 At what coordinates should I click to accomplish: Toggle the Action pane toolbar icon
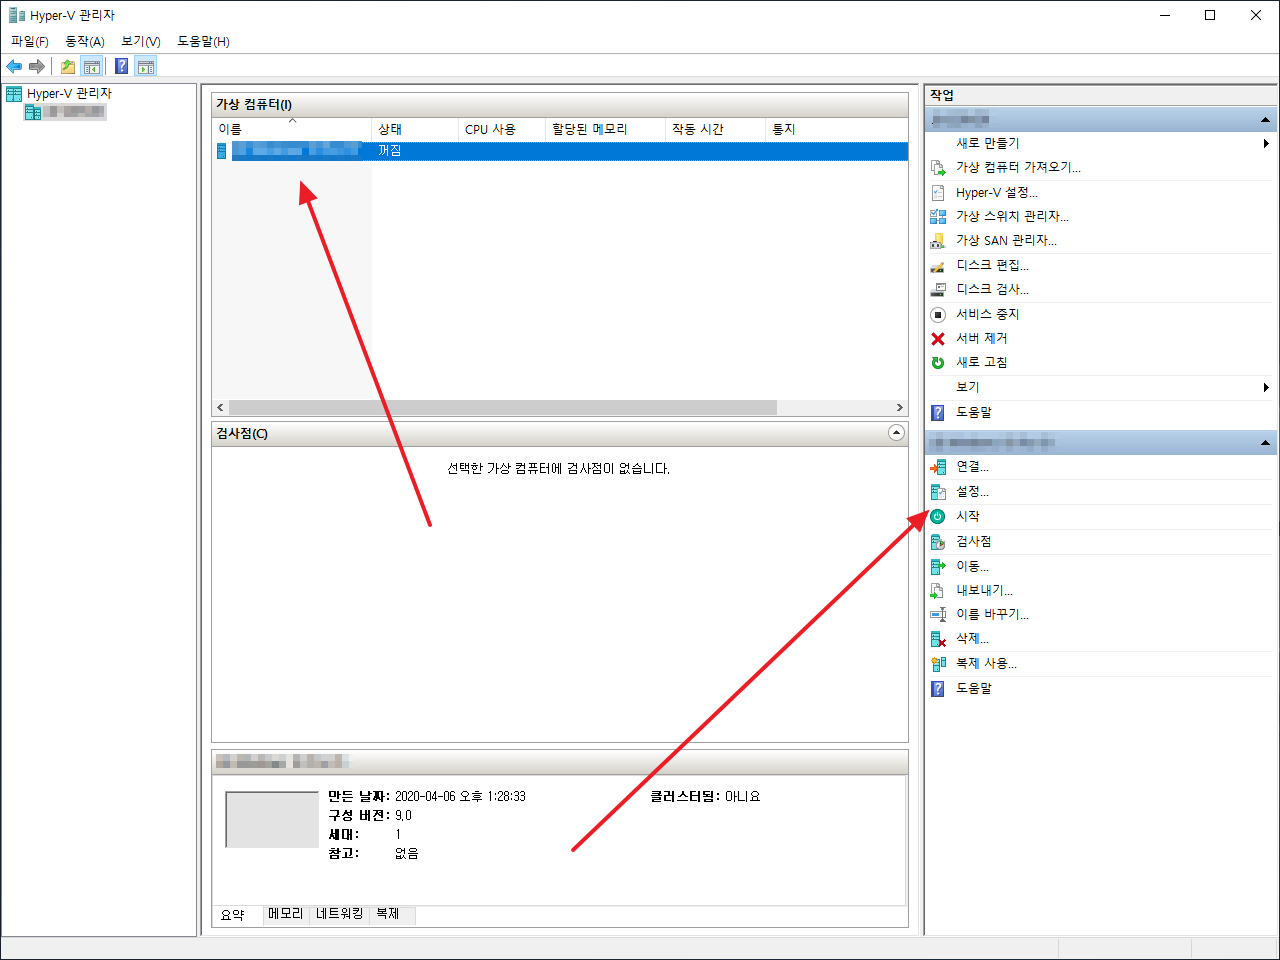tap(146, 66)
